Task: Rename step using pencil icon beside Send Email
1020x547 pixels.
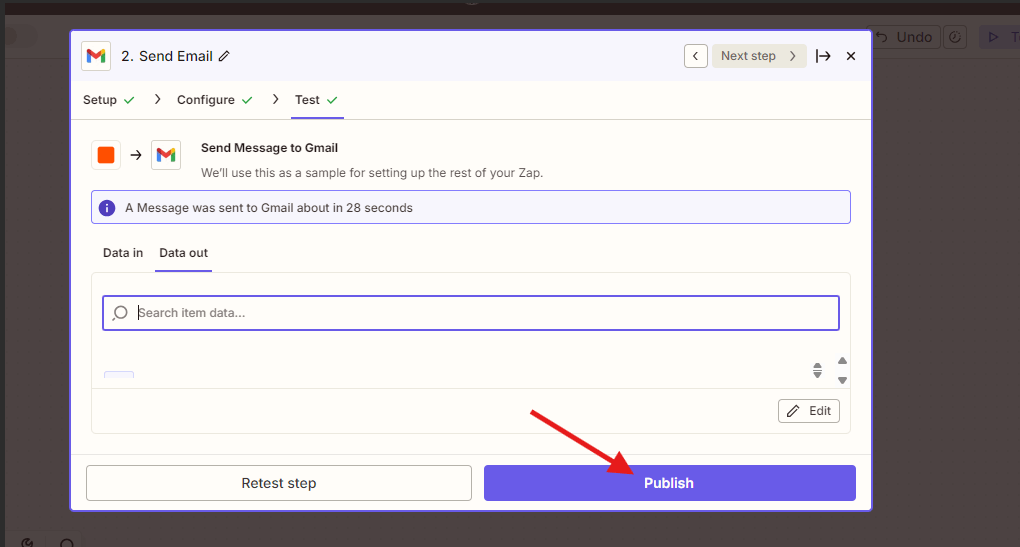Action: [x=224, y=56]
